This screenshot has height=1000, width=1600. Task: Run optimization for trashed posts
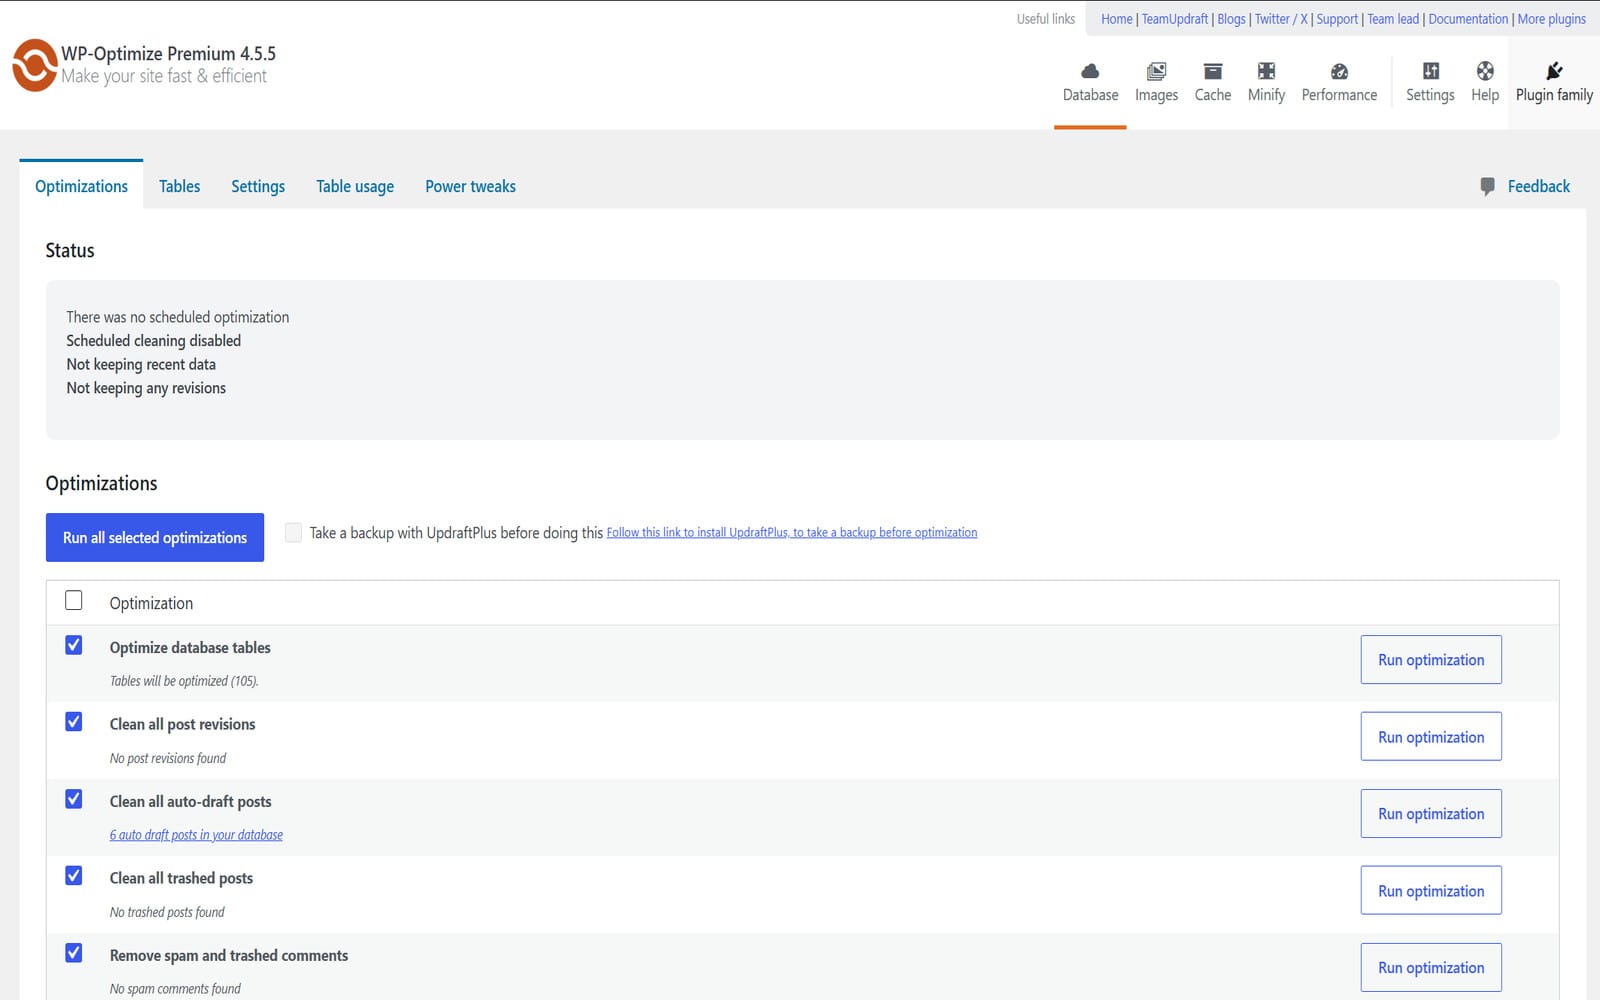pos(1431,891)
